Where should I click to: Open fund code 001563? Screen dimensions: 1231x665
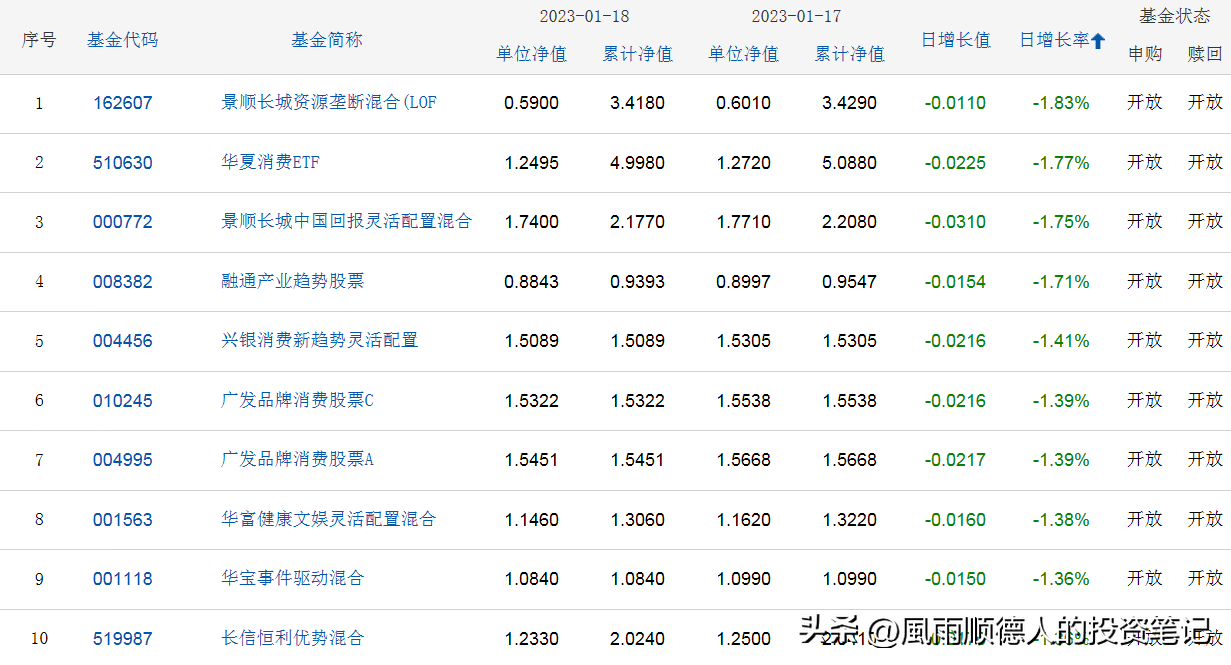click(123, 520)
